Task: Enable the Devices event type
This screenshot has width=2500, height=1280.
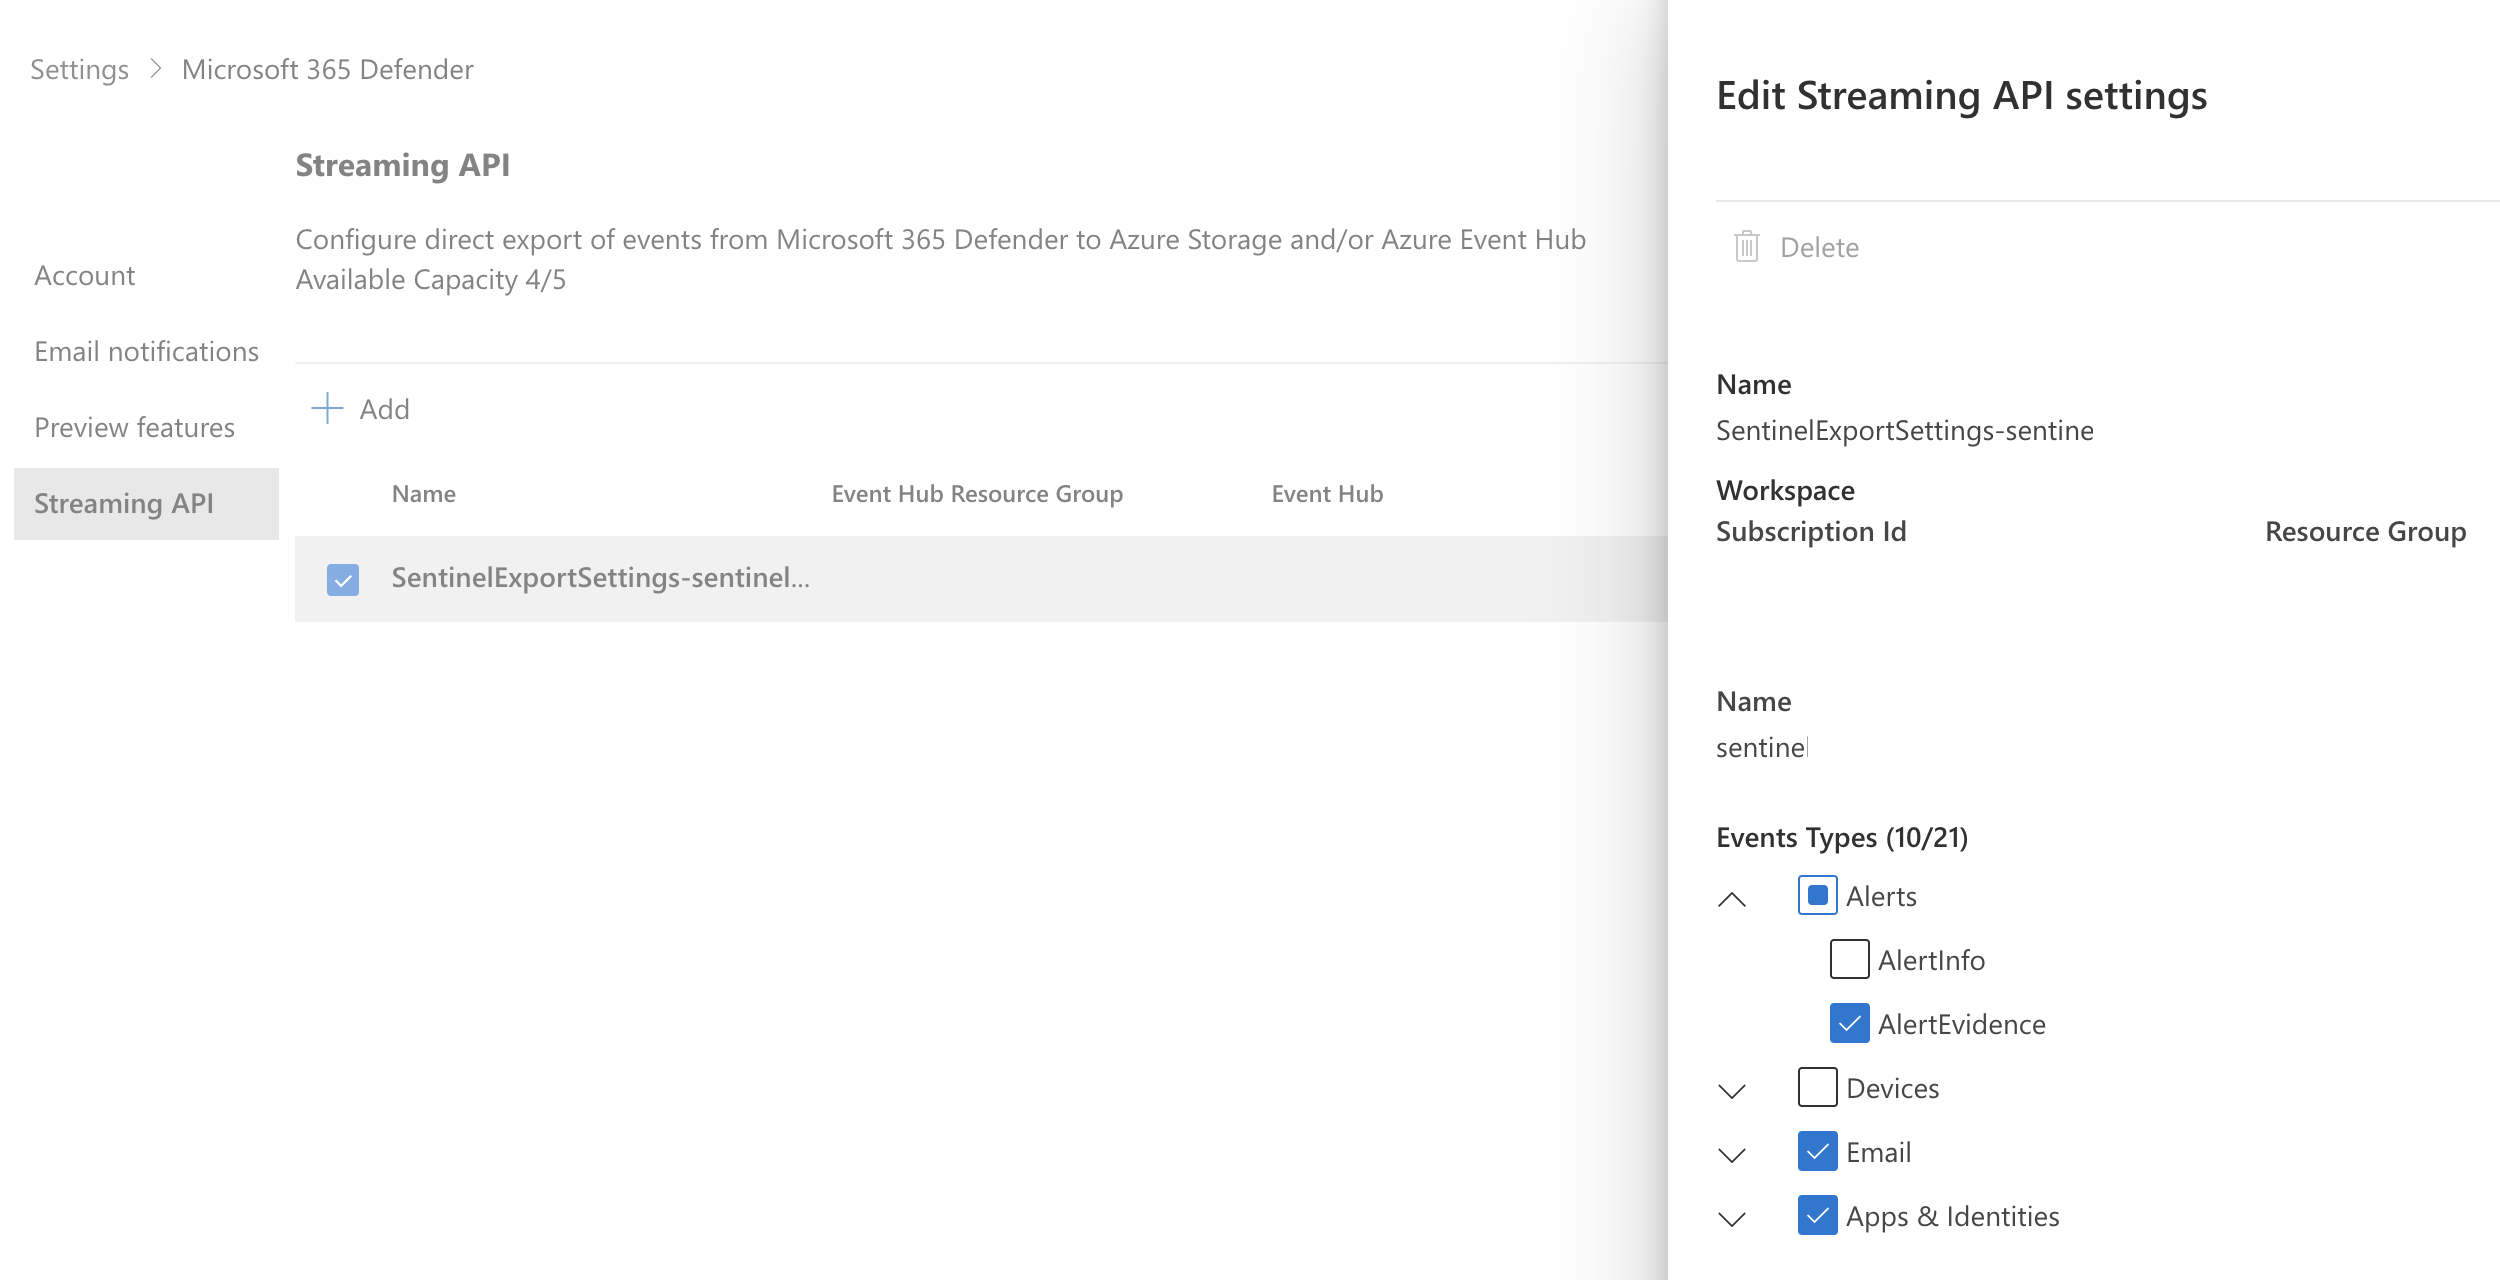Action: pos(1817,1087)
